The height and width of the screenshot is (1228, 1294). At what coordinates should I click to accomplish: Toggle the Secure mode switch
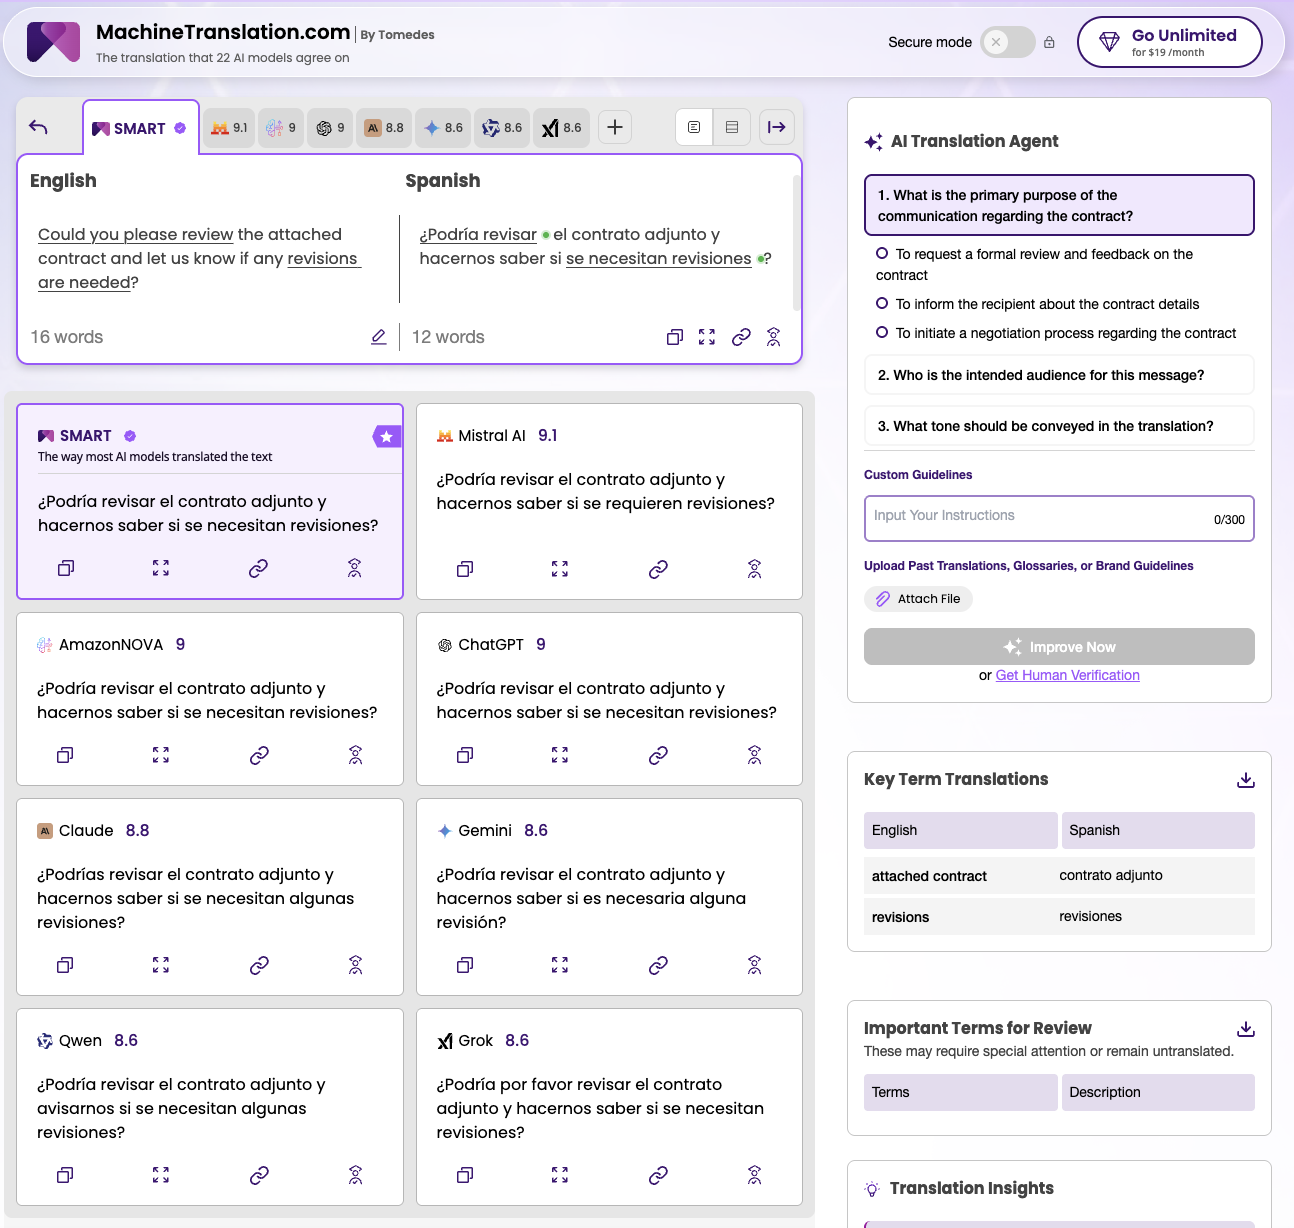tap(1007, 42)
